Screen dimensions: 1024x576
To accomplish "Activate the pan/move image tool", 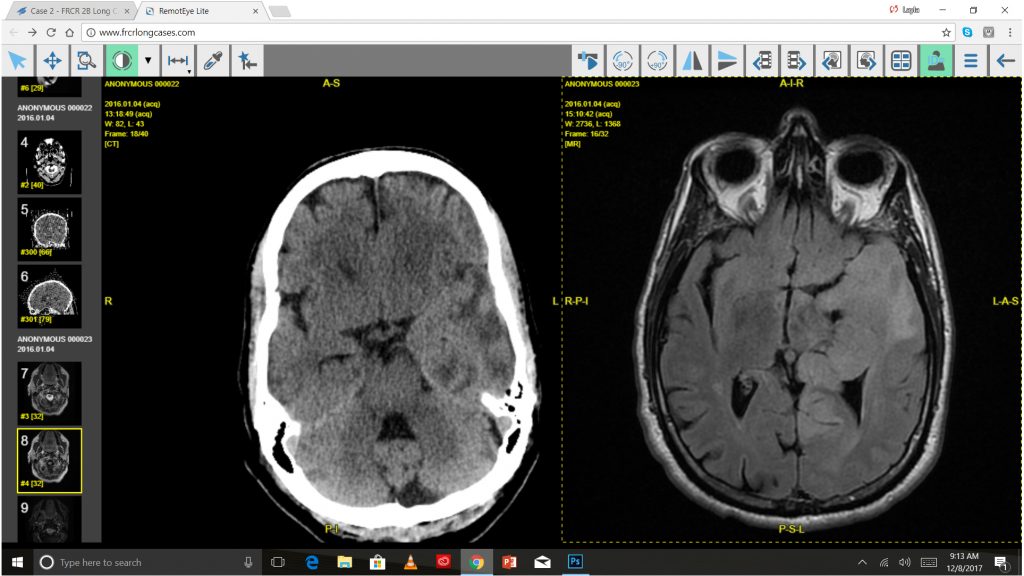I will 52,61.
